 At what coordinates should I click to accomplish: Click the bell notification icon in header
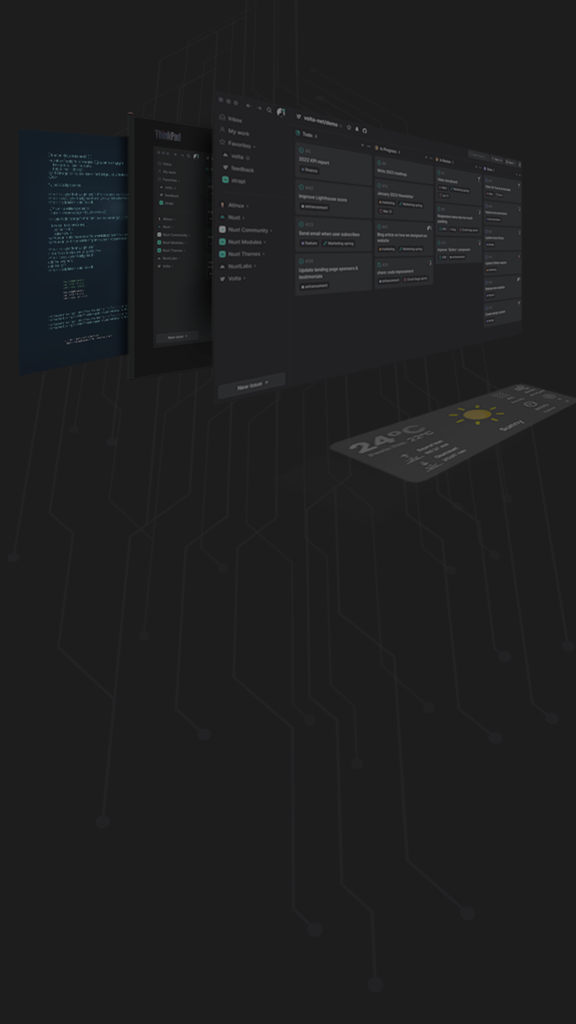click(357, 129)
